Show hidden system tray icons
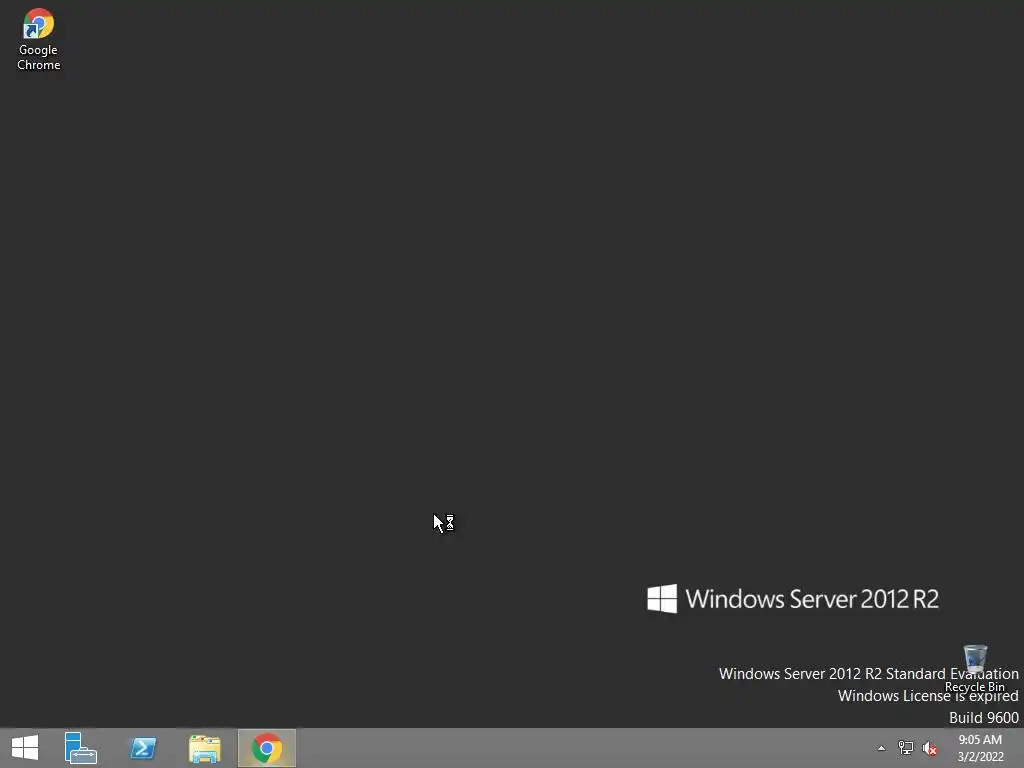The image size is (1024, 768). pos(882,748)
